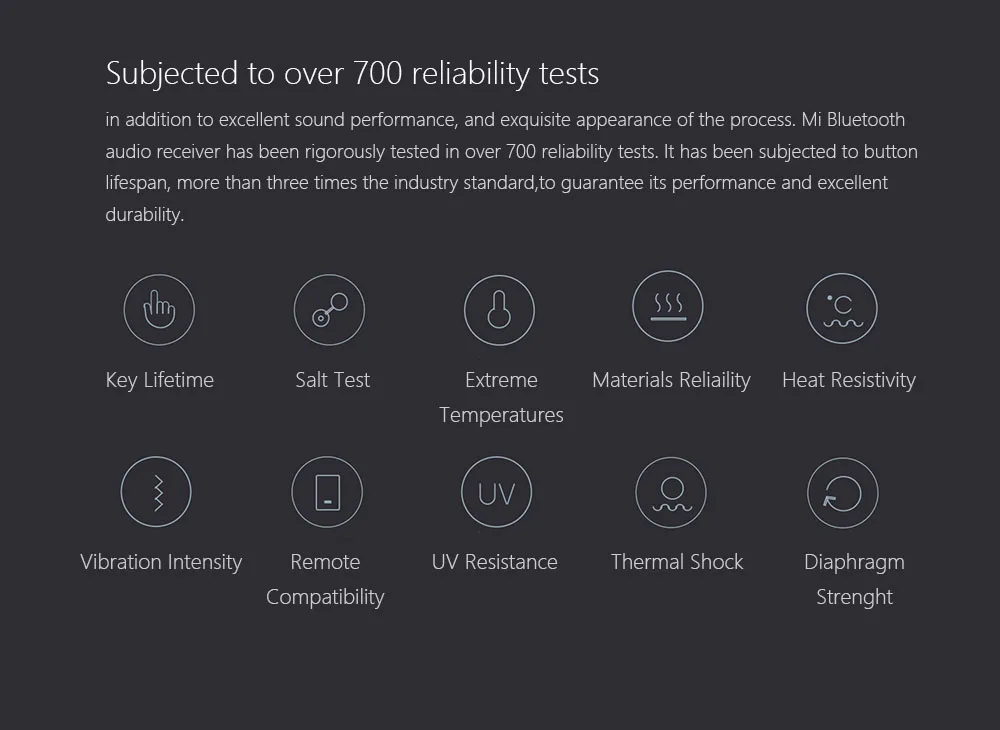Click the Key Lifetime finger-tap icon

tap(159, 310)
